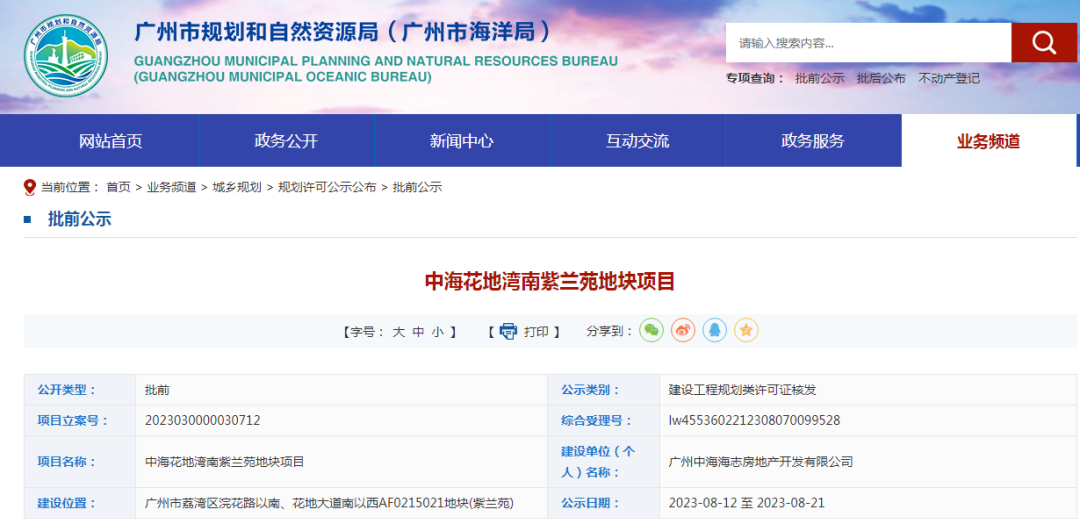Click the 公开类型 label cell
The height and width of the screenshot is (524, 1080).
click(80, 390)
